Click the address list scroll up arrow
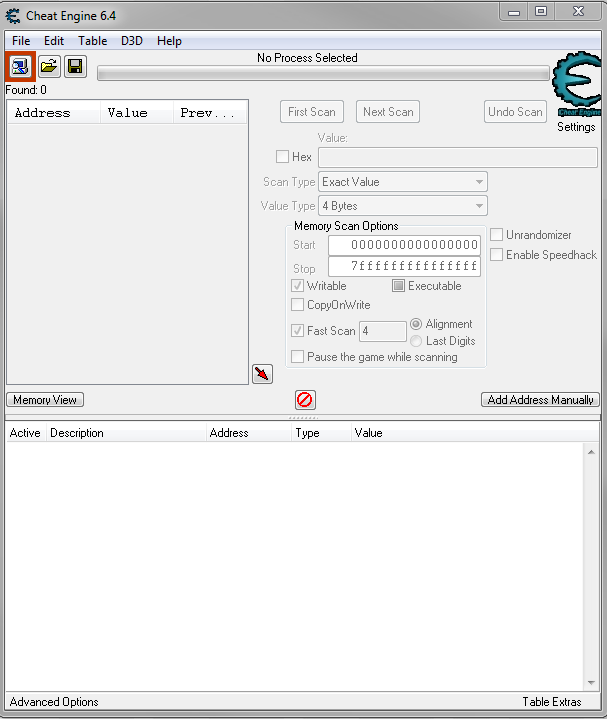The image size is (607, 719). point(591,452)
